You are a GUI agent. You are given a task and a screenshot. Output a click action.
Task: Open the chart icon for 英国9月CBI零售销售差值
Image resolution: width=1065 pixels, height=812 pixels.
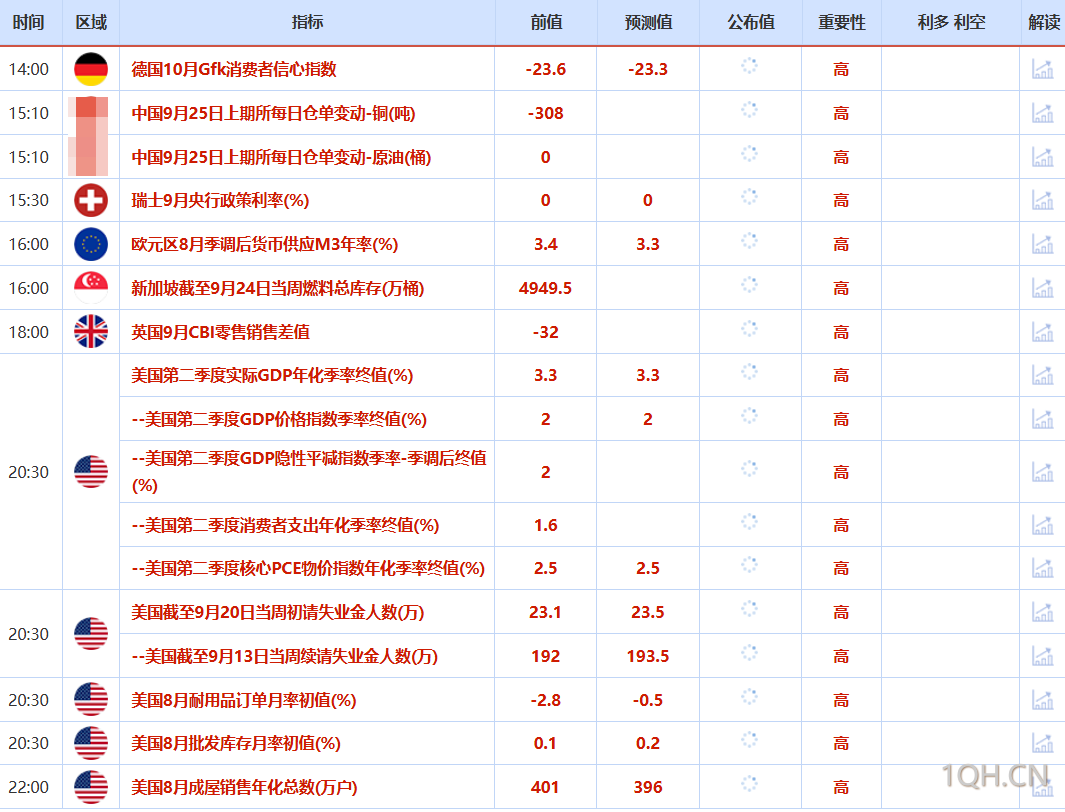coord(1043,331)
